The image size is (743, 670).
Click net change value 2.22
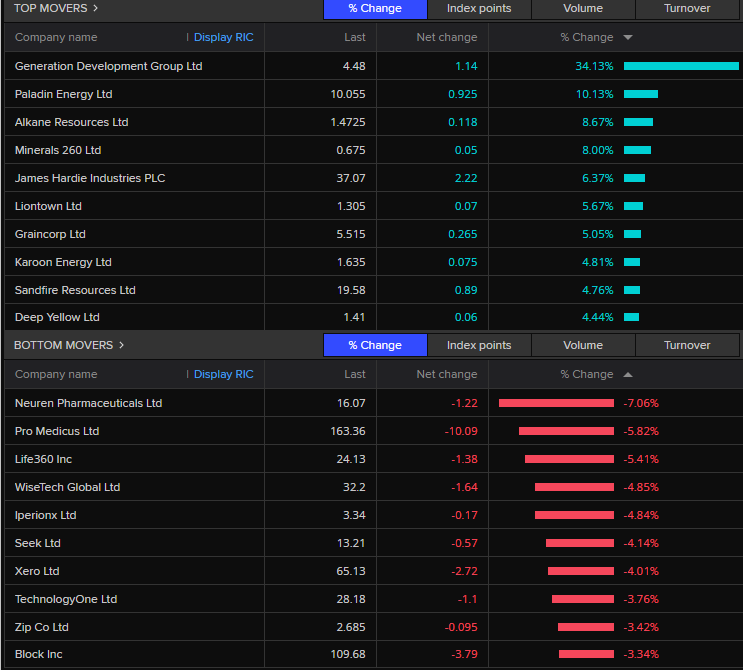point(466,178)
